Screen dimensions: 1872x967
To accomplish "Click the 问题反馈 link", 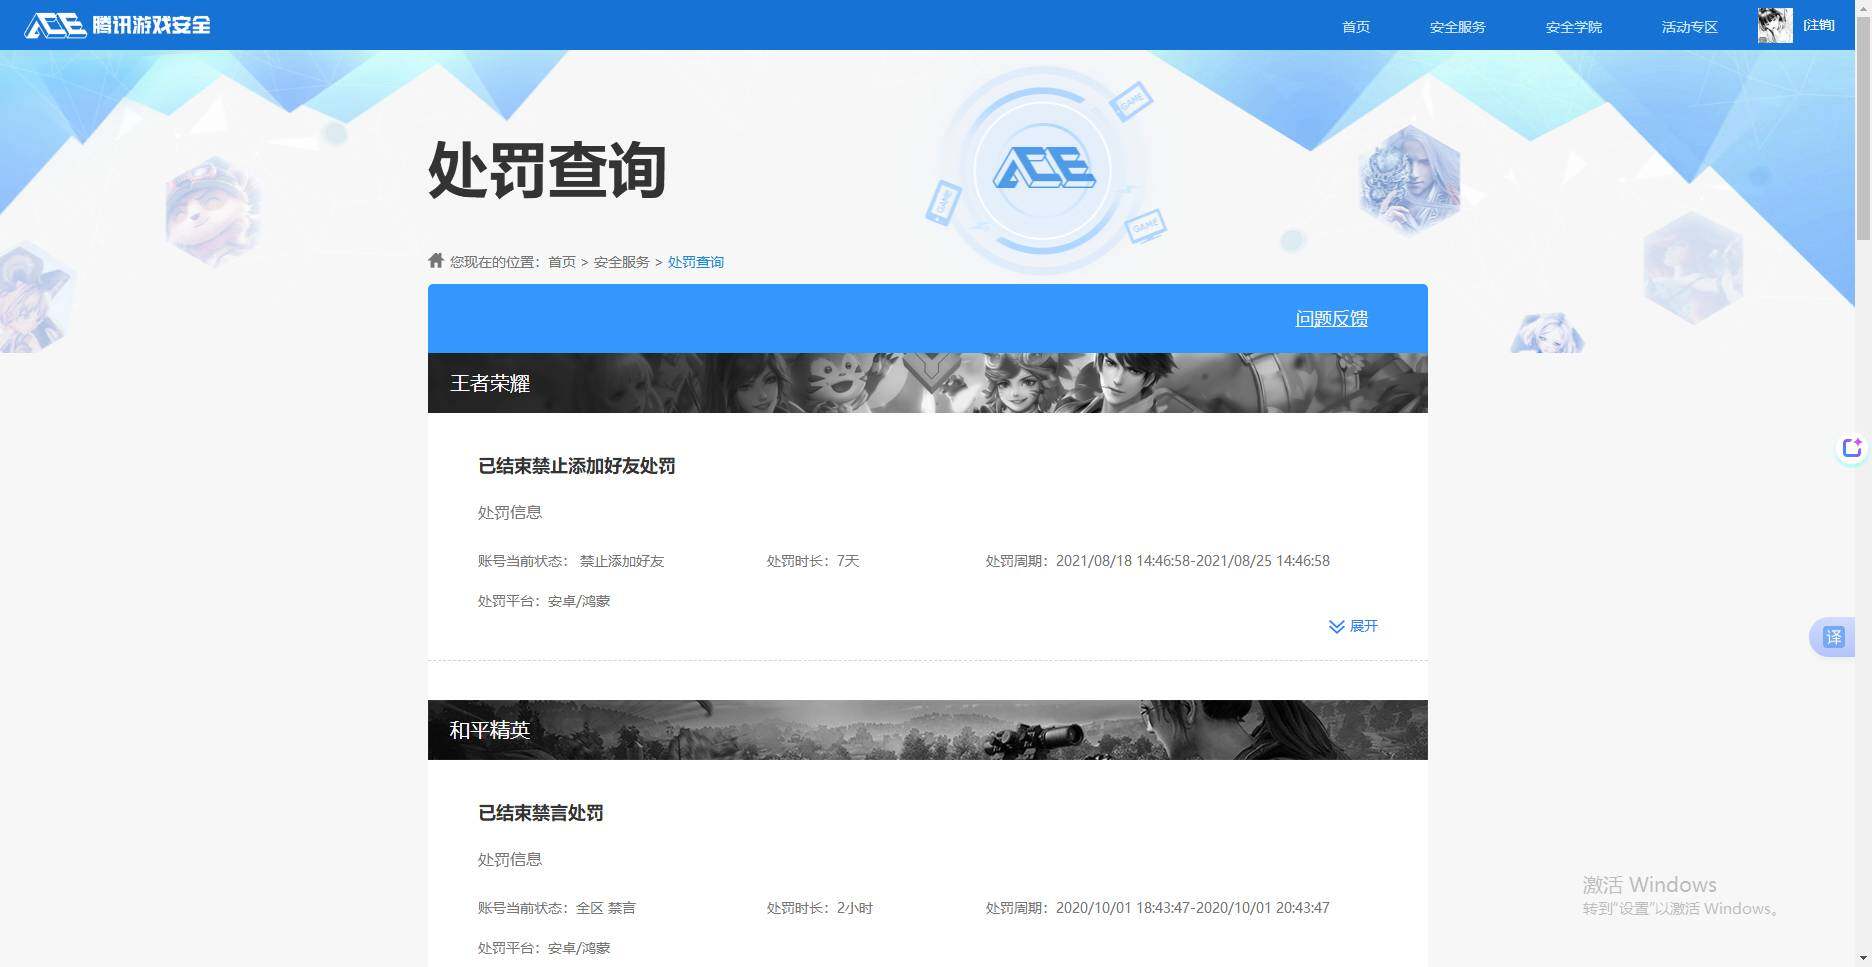I will pyautogui.click(x=1331, y=318).
